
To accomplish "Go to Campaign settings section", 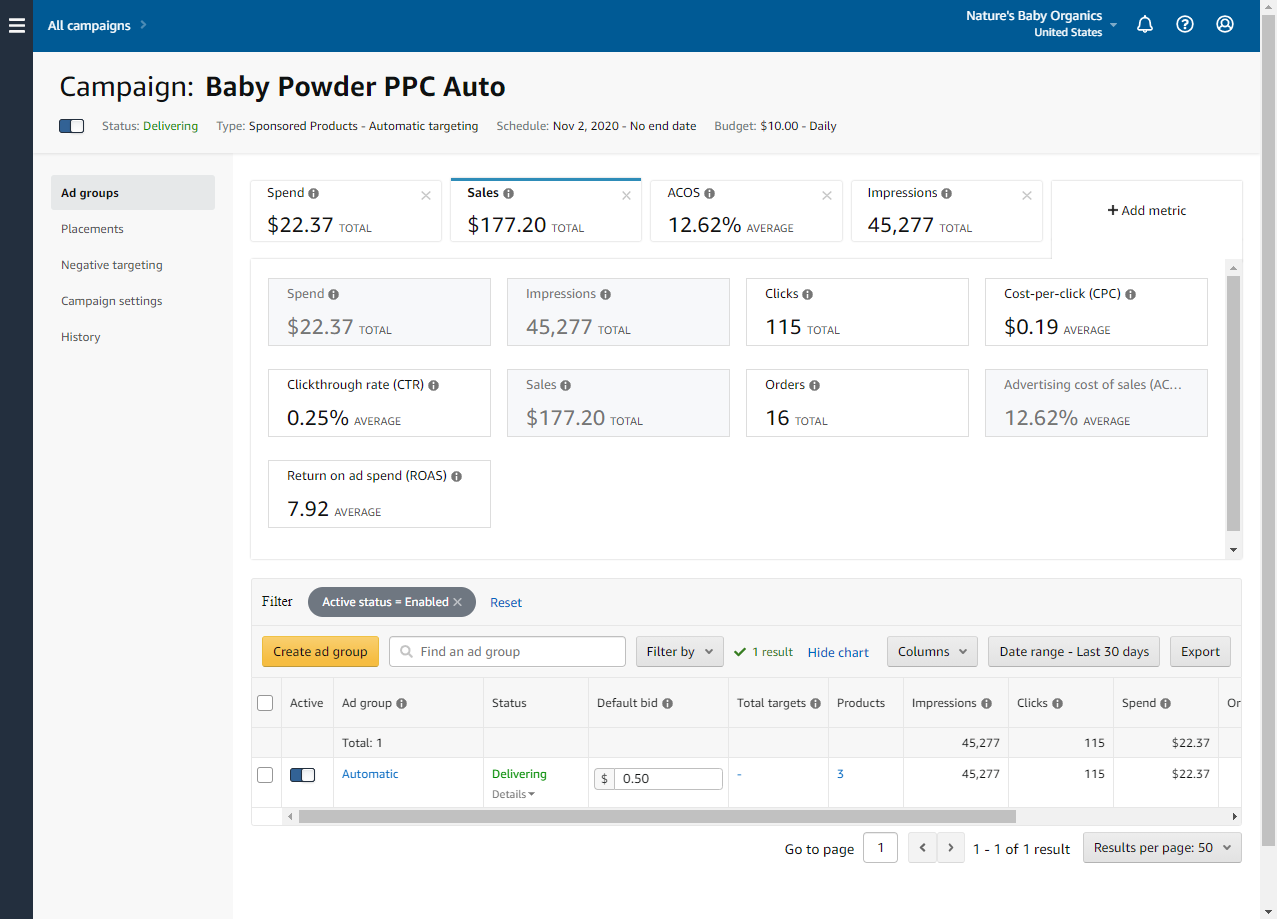I will pos(112,301).
